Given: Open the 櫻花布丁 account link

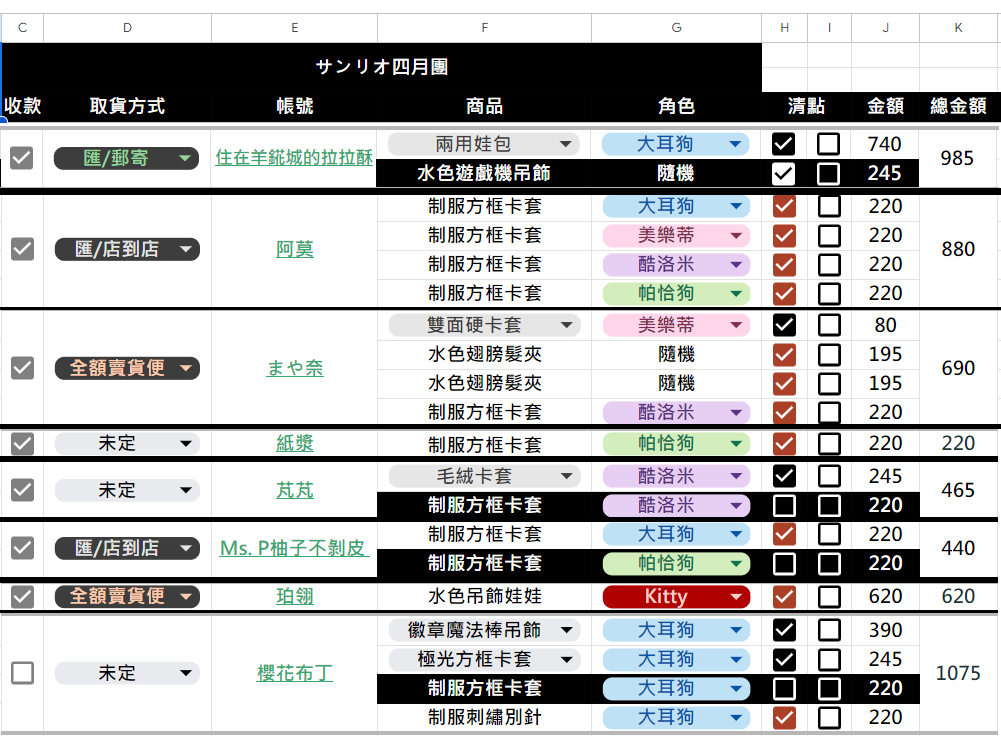Looking at the screenshot, I should coord(294,672).
